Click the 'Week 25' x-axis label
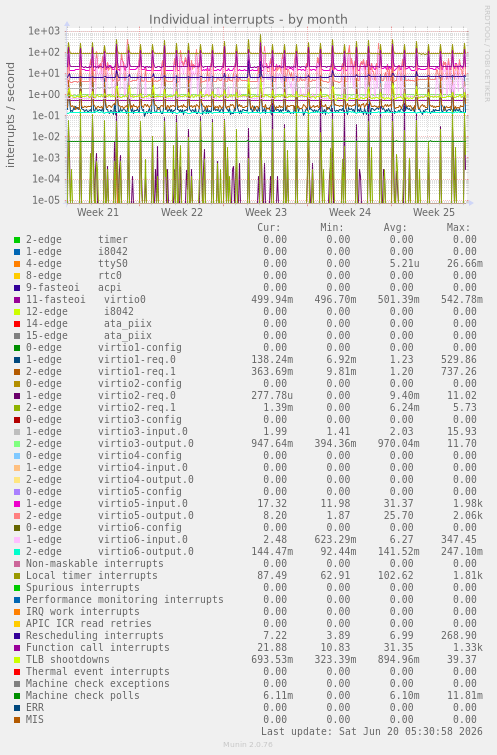 pos(433,212)
